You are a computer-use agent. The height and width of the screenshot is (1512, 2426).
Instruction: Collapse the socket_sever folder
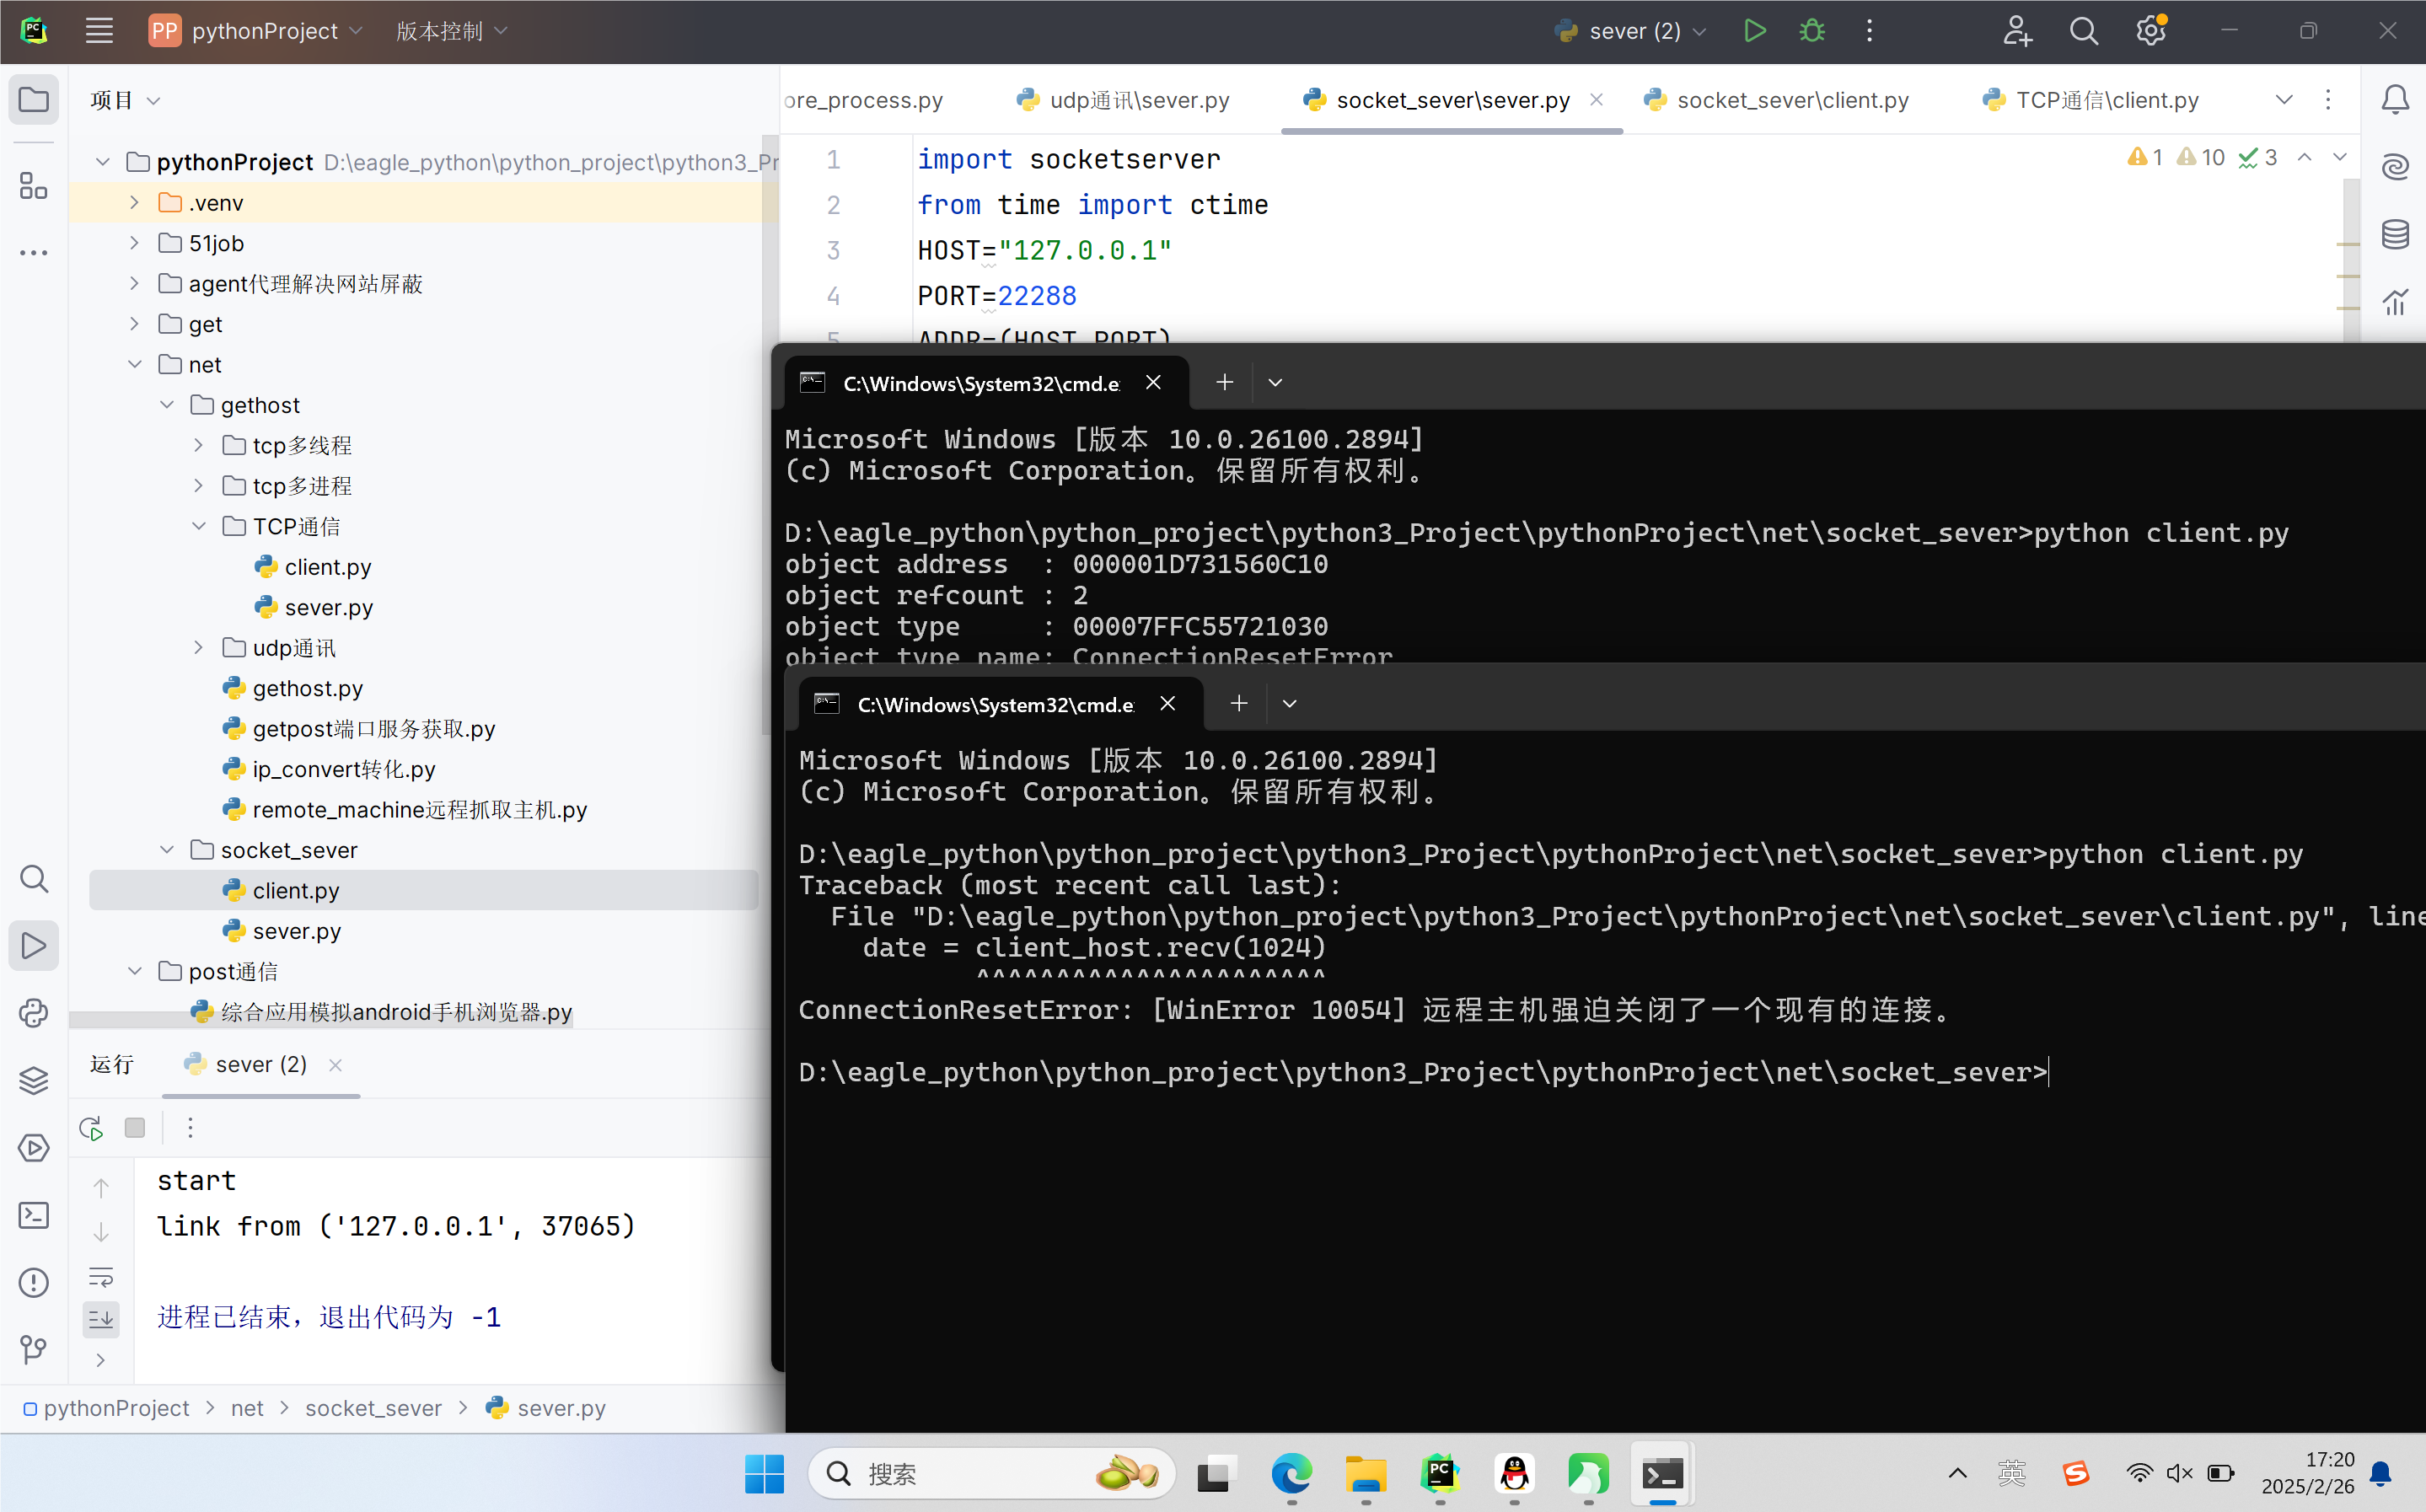click(x=167, y=850)
